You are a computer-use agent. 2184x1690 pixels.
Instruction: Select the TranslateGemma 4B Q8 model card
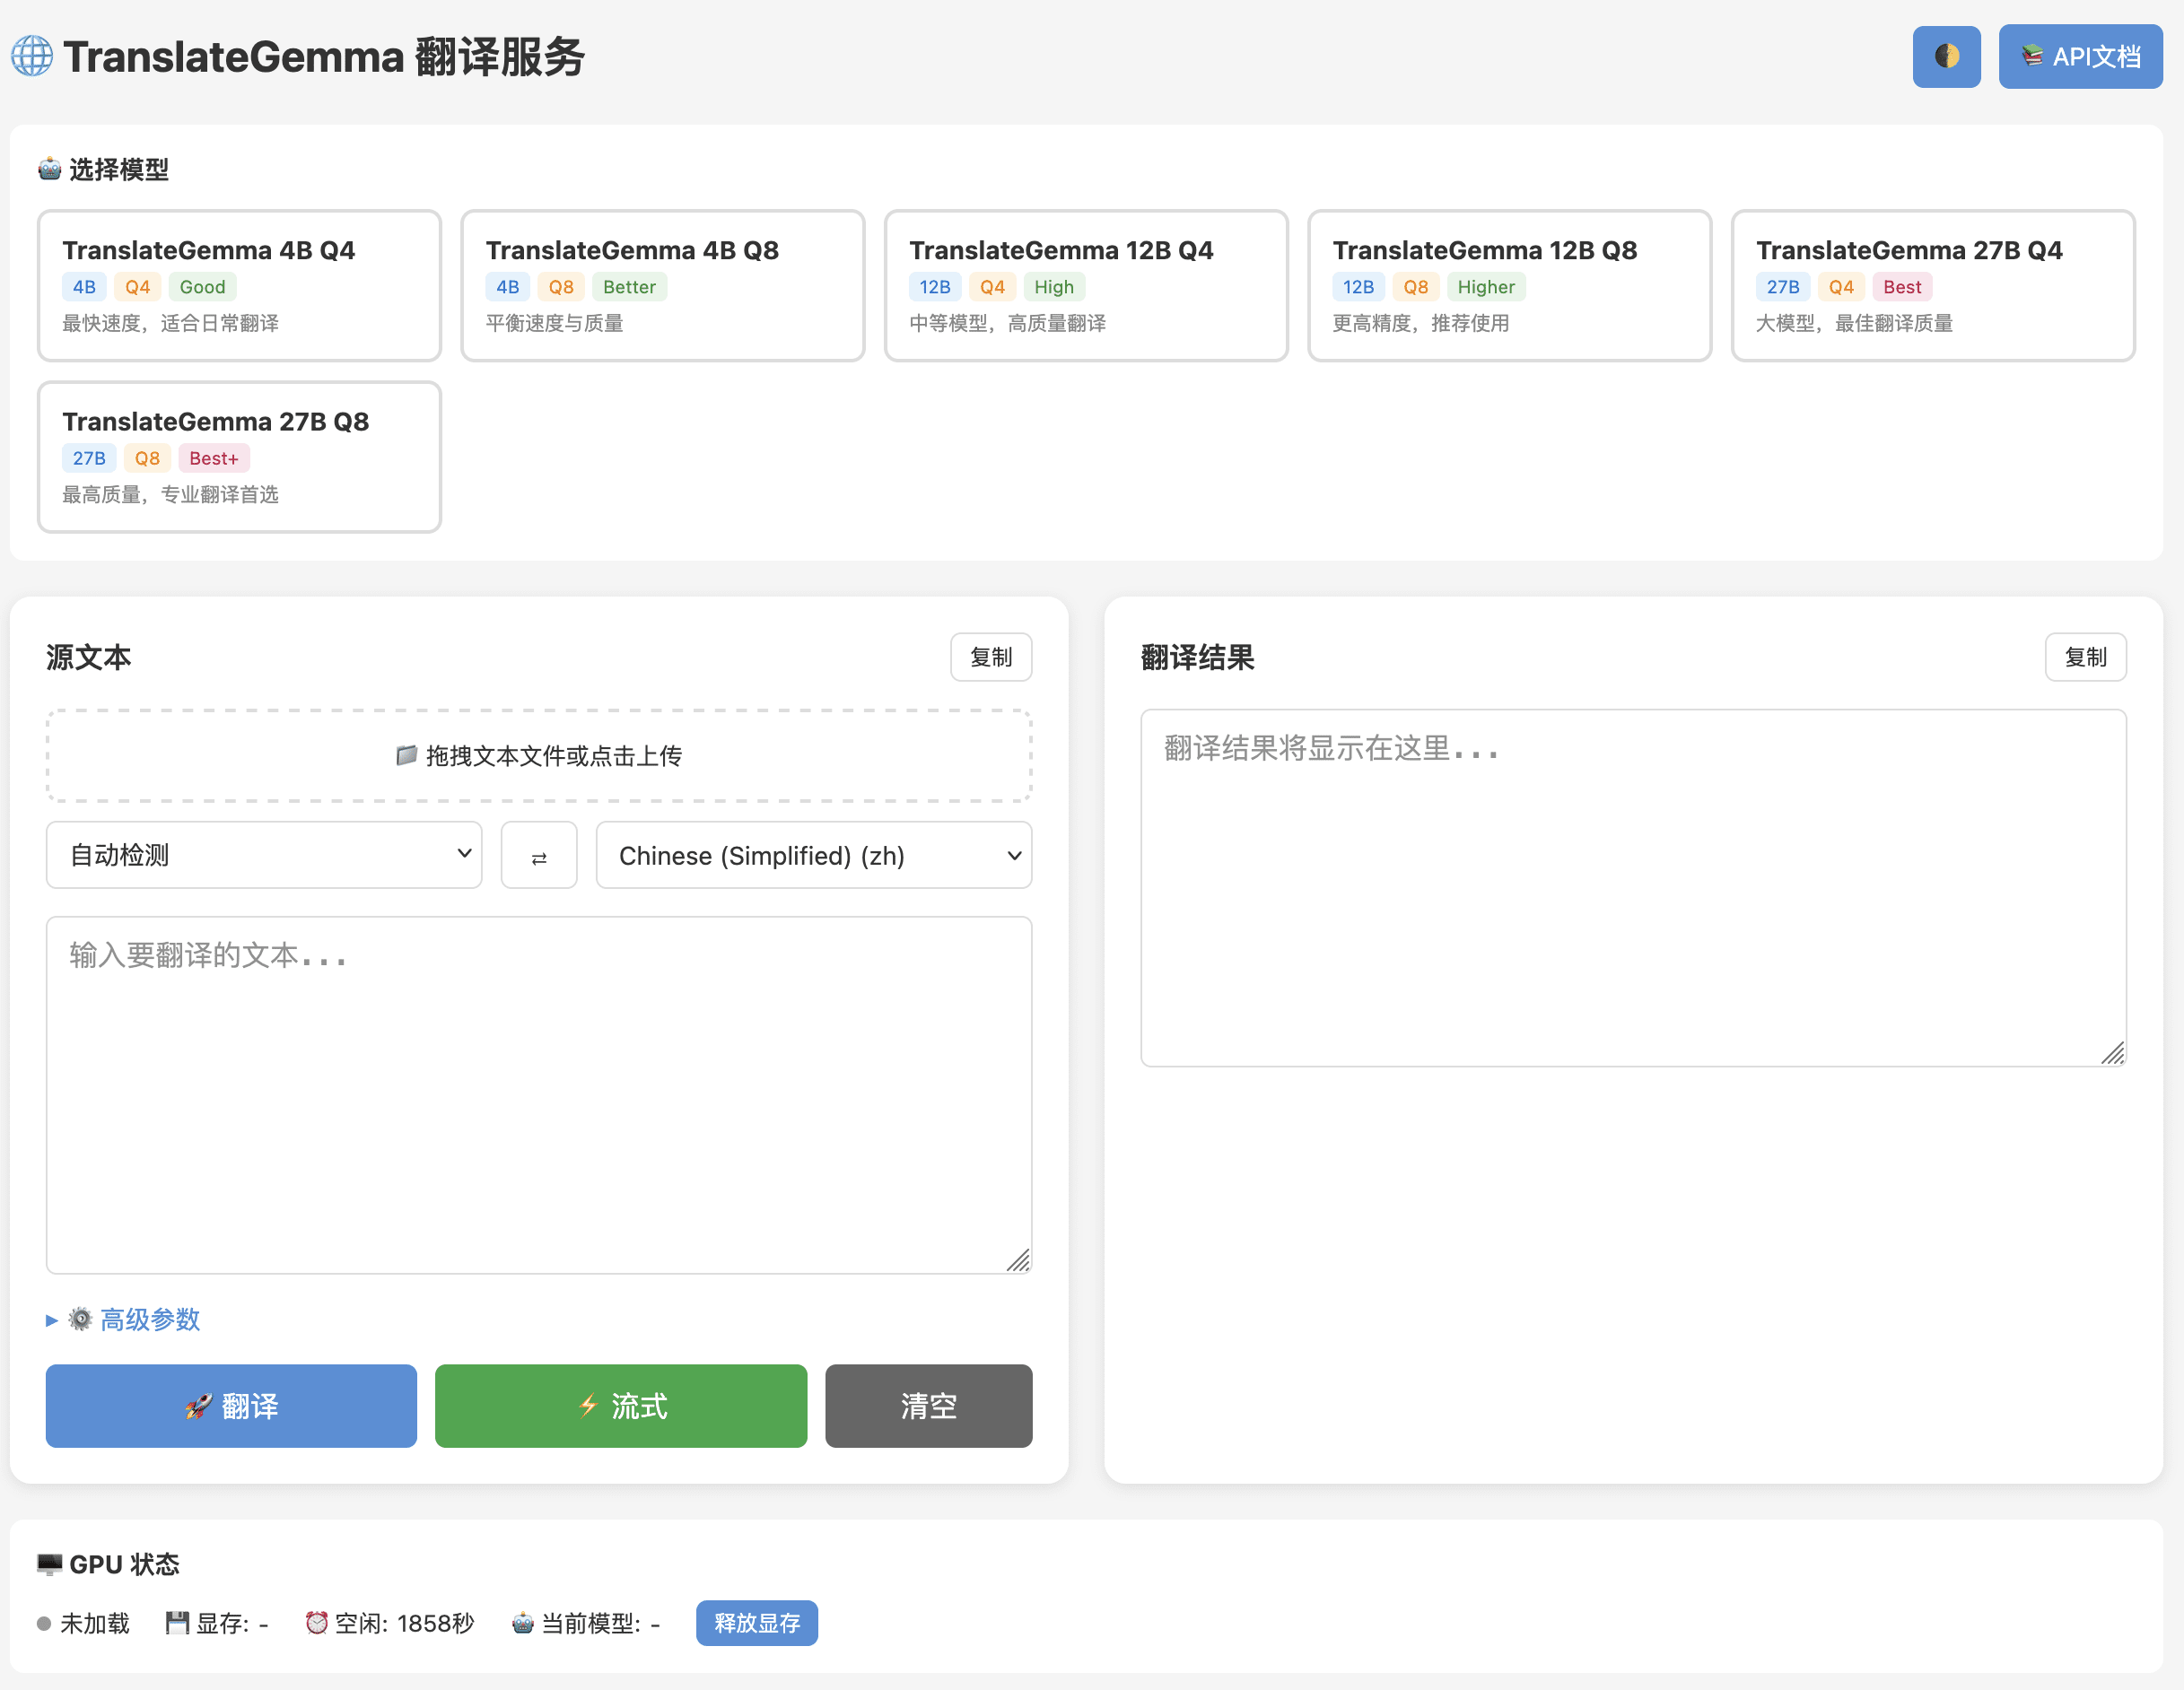click(x=663, y=286)
